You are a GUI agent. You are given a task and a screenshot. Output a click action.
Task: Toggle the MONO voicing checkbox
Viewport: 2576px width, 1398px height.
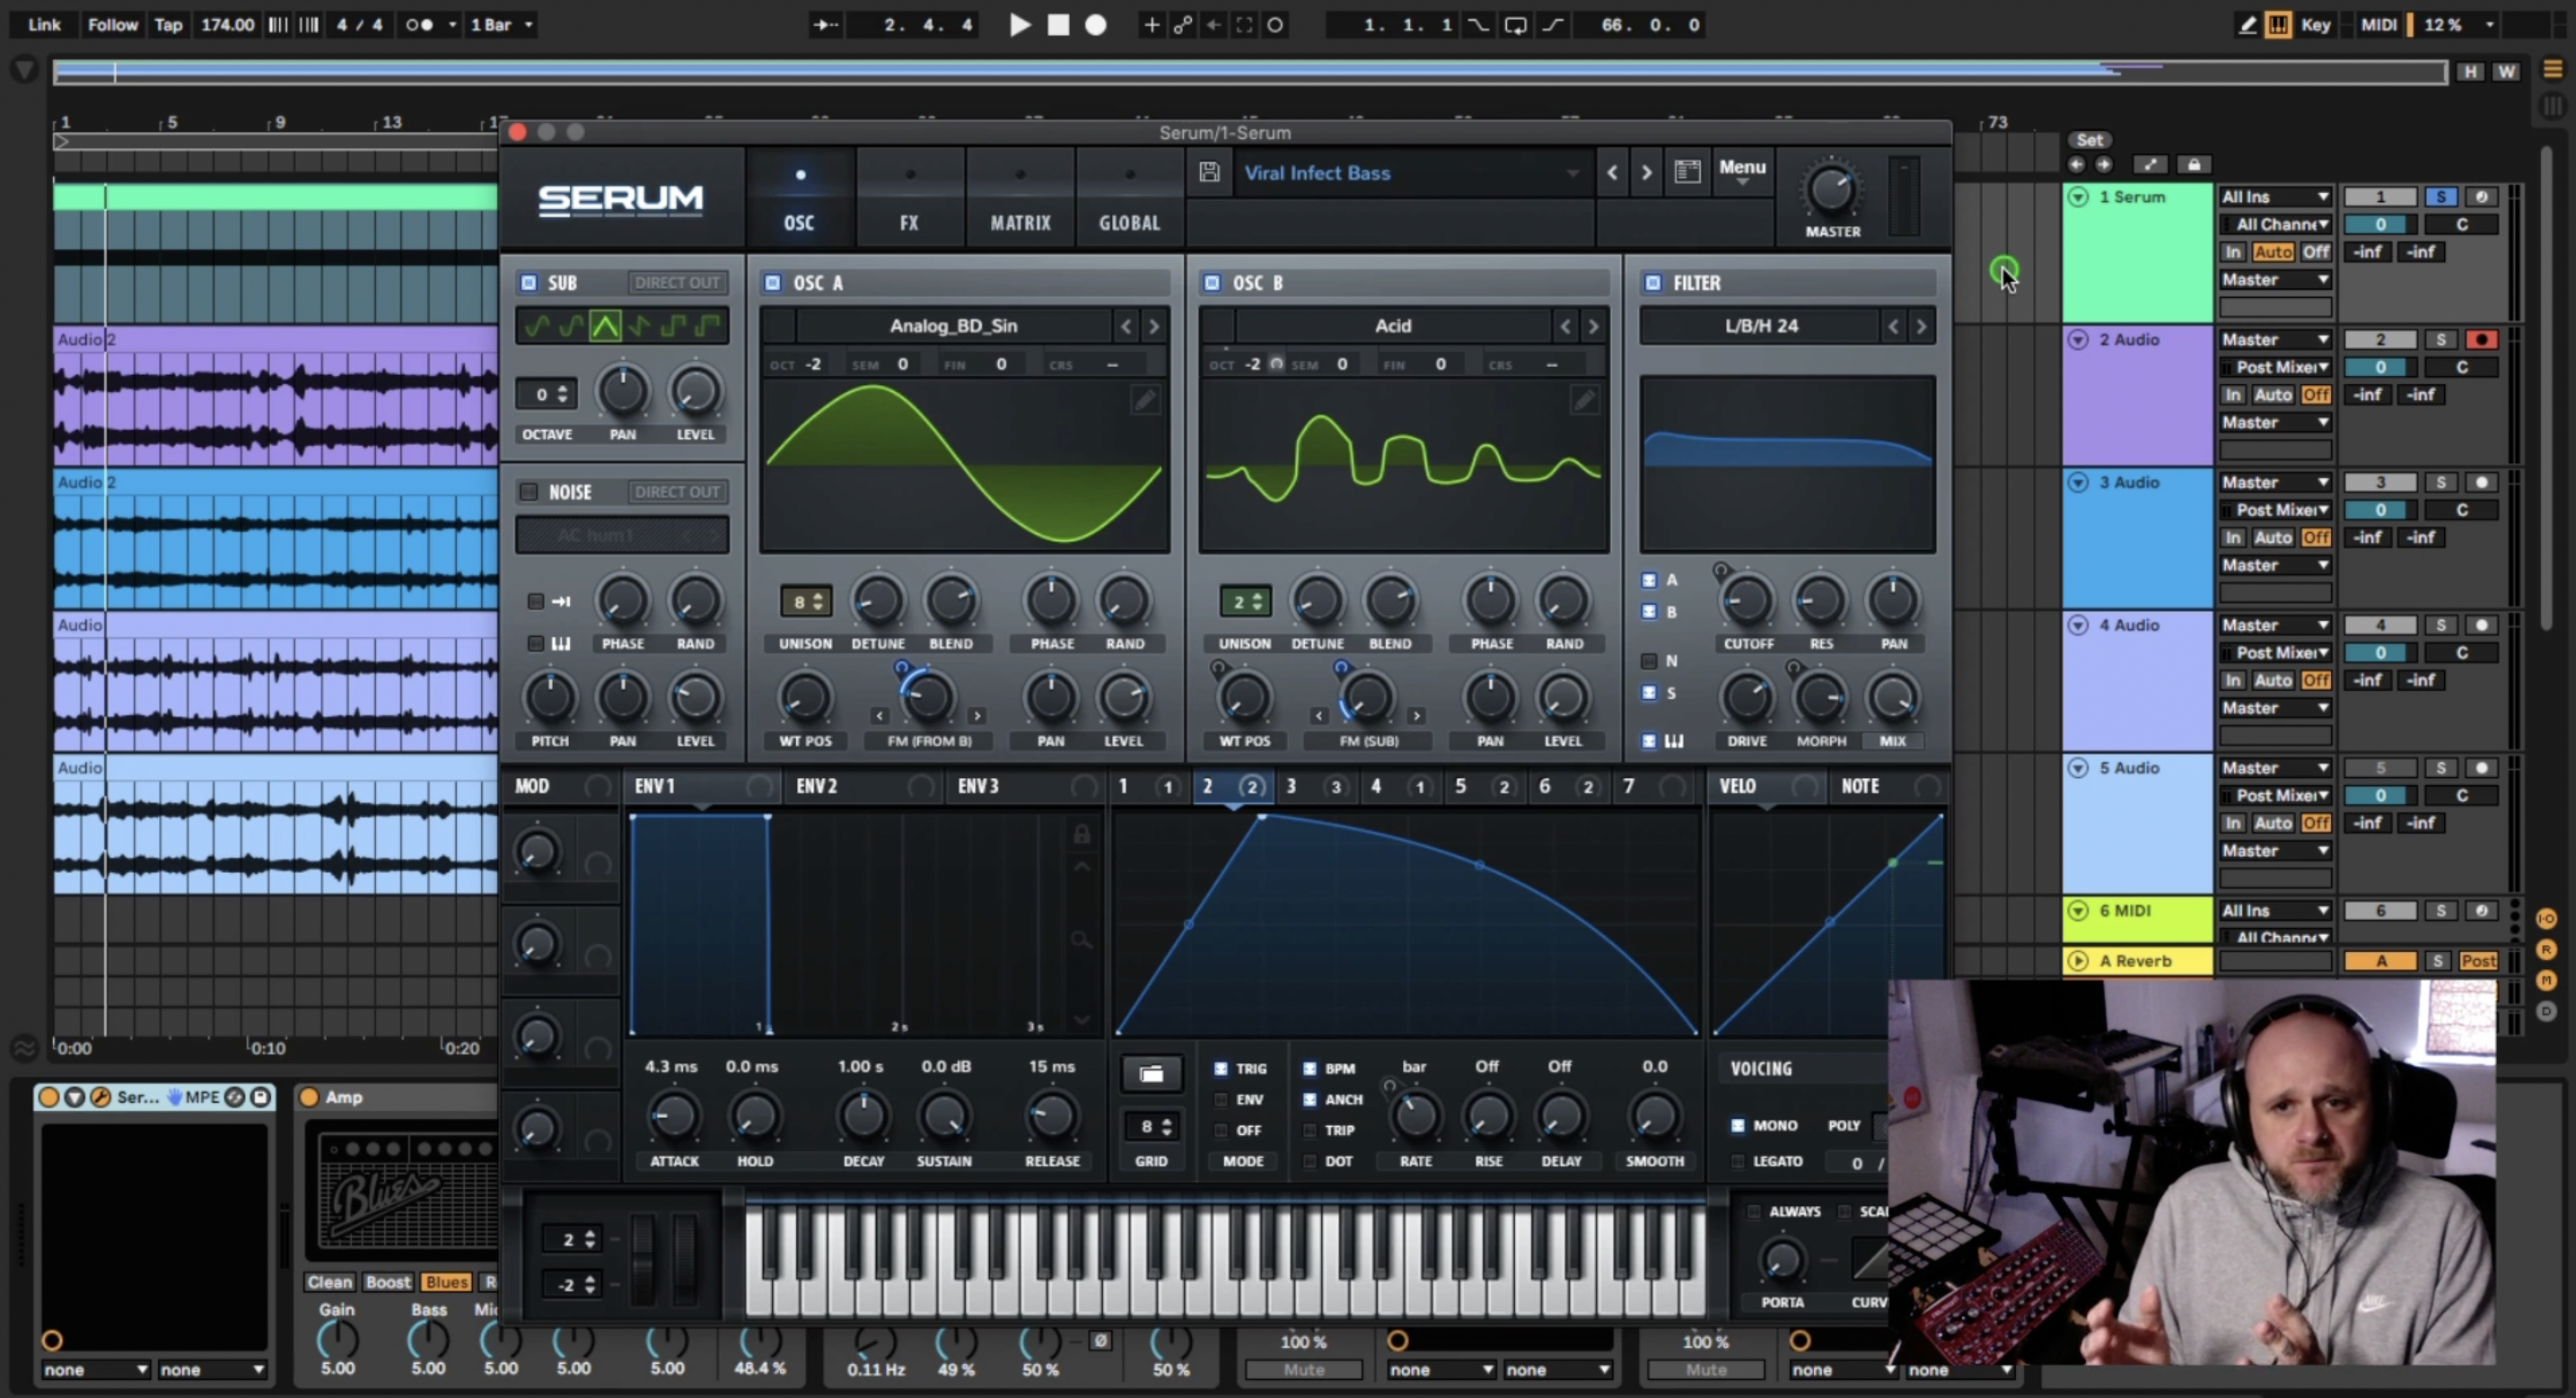click(1738, 1126)
